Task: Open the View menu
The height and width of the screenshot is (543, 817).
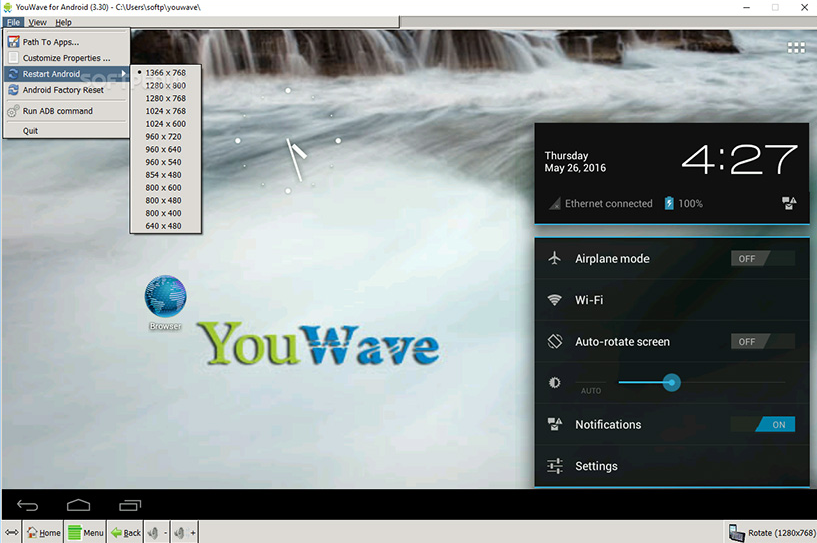Action: (x=37, y=22)
